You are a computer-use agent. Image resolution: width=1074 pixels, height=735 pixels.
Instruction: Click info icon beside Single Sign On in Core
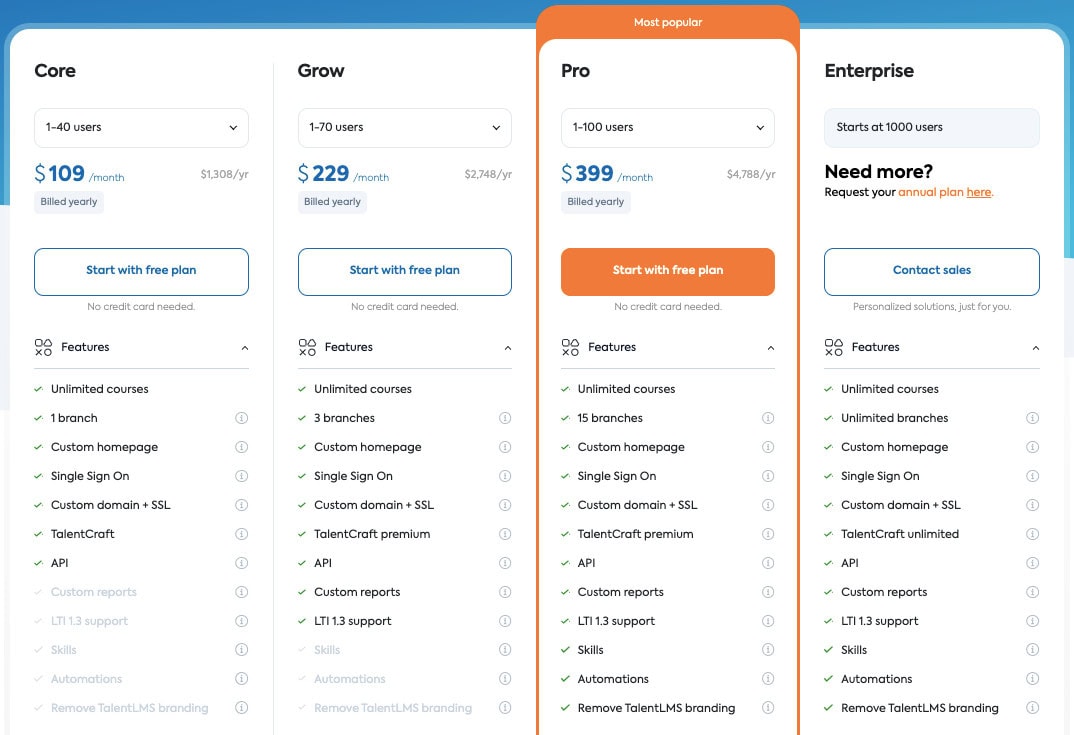click(241, 476)
